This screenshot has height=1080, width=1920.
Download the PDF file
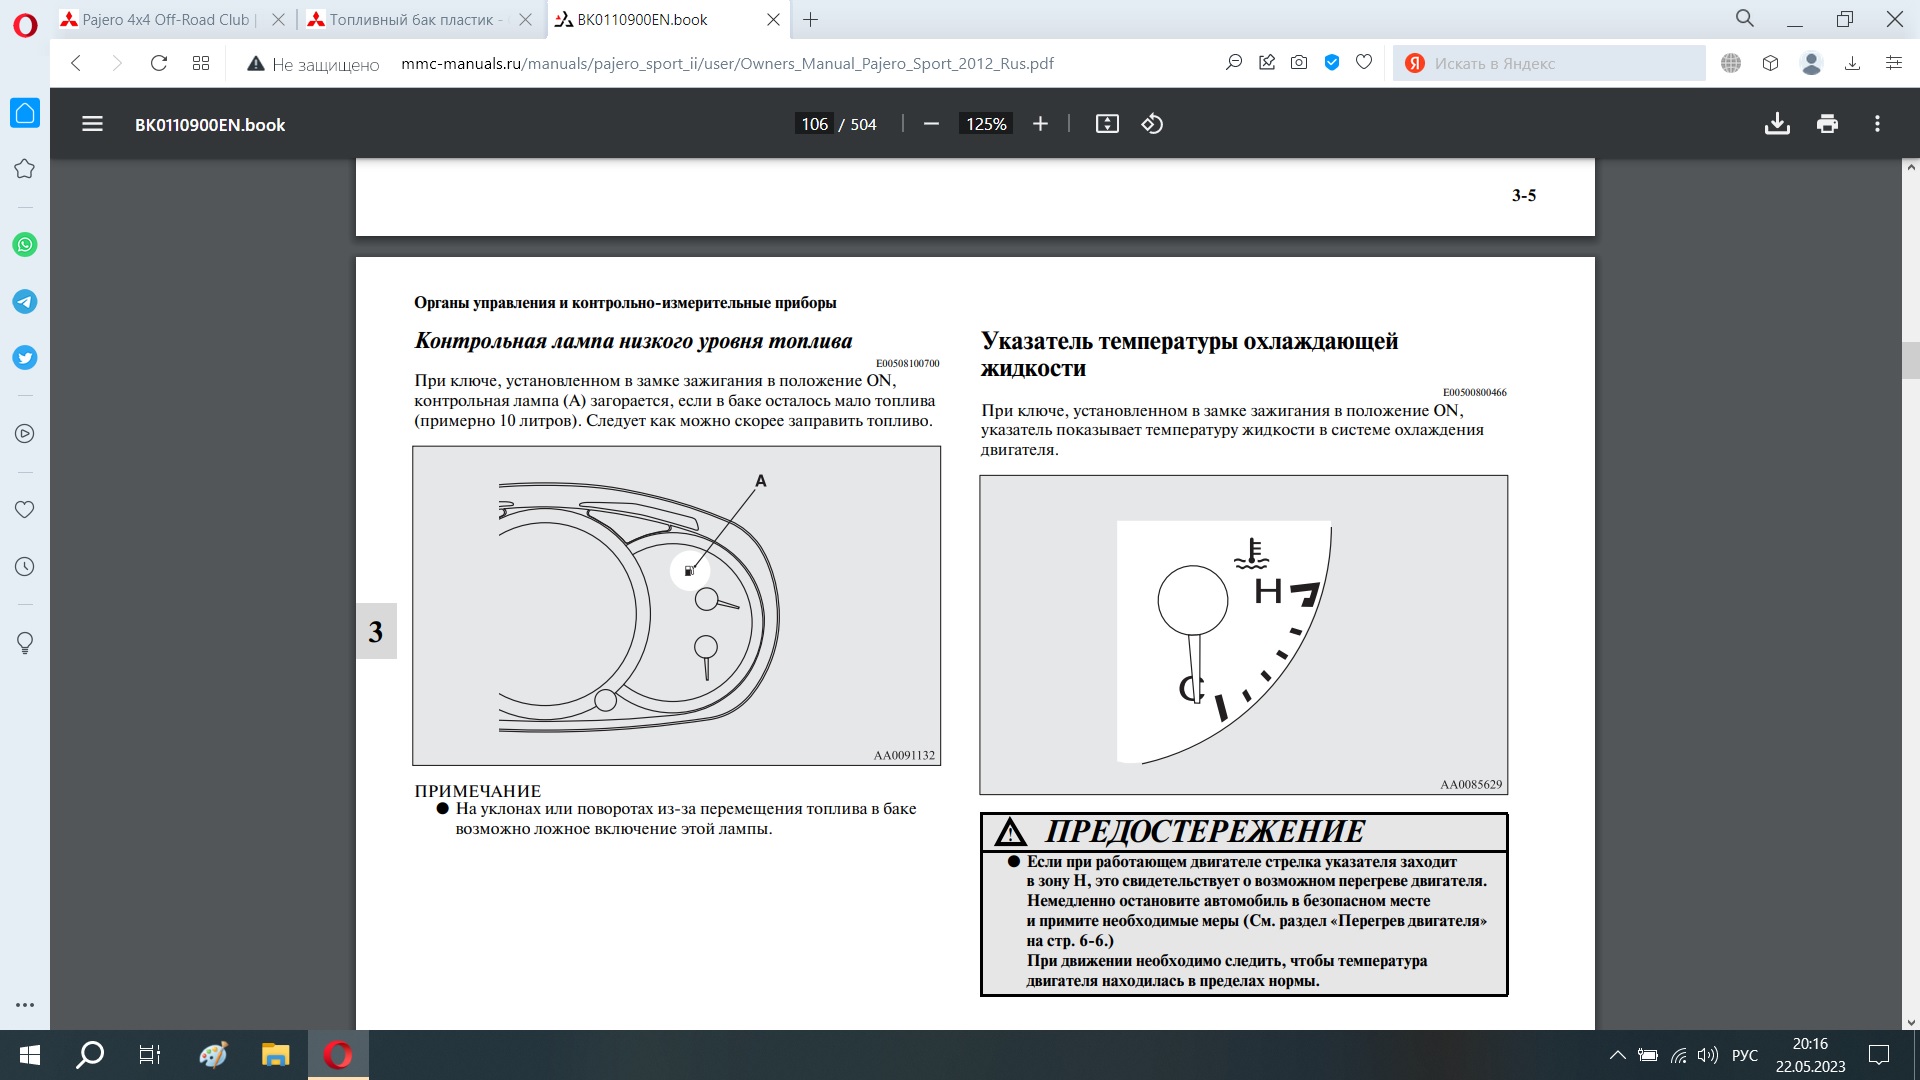(1777, 124)
